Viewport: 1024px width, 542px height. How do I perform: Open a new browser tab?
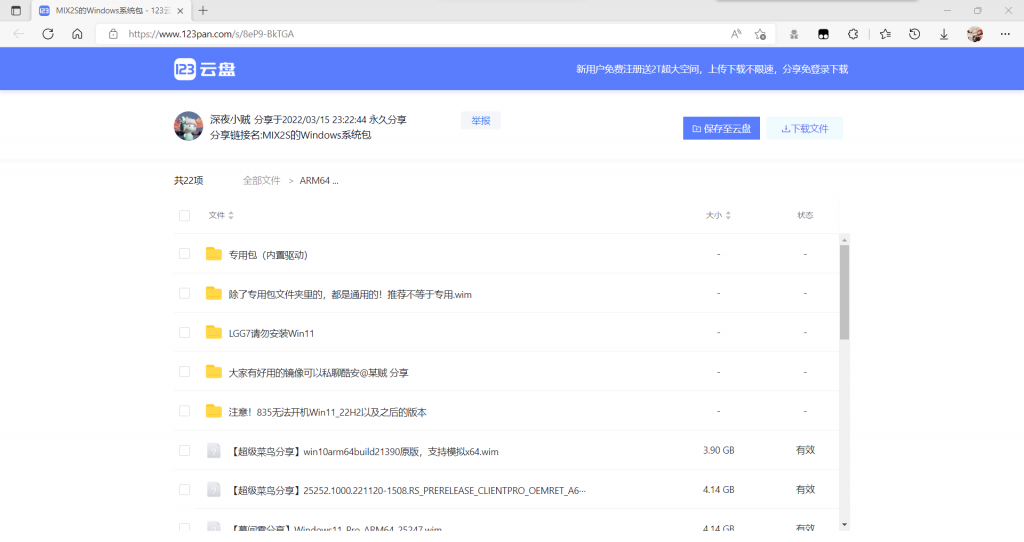click(203, 10)
